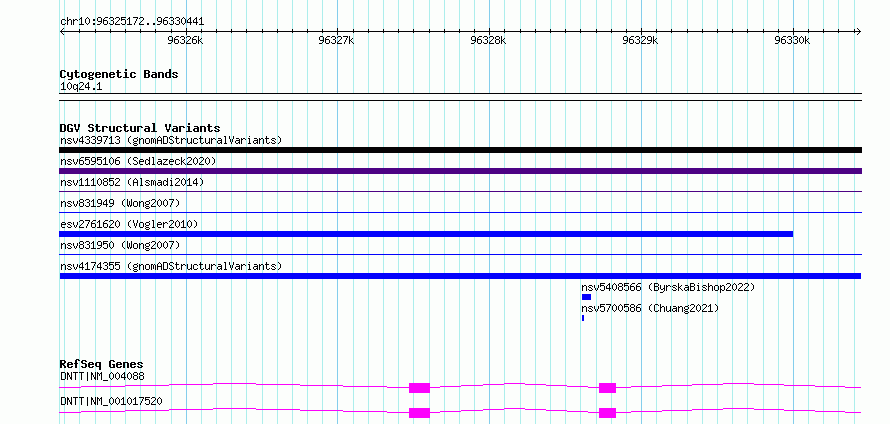This screenshot has width=890, height=424.
Task: Select variant label nsv5408566 (ByrskaBishop2022)
Action: [669, 287]
